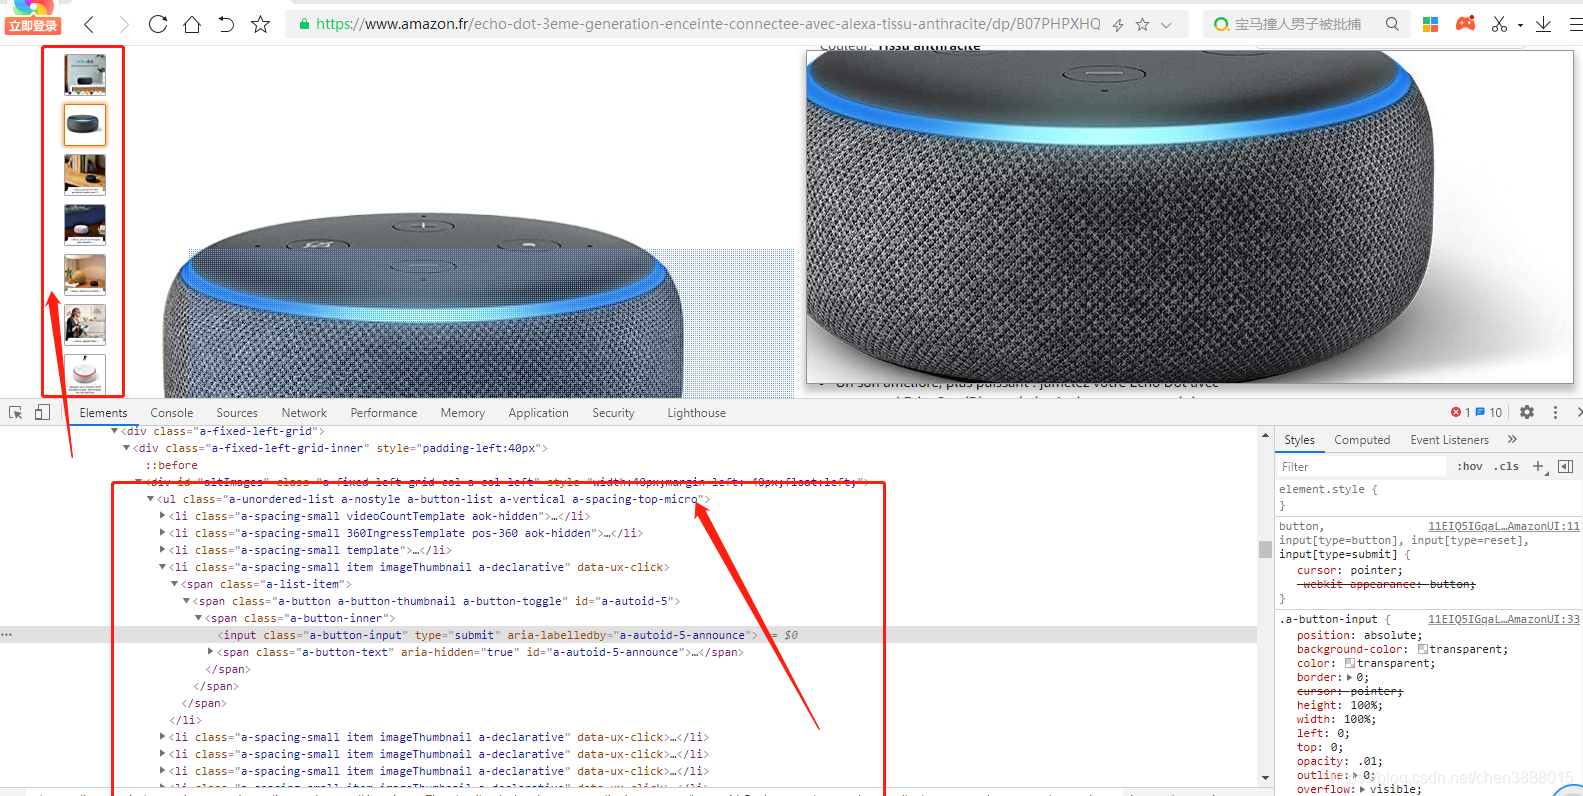
Task: Switch to the Application tab
Action: point(538,413)
